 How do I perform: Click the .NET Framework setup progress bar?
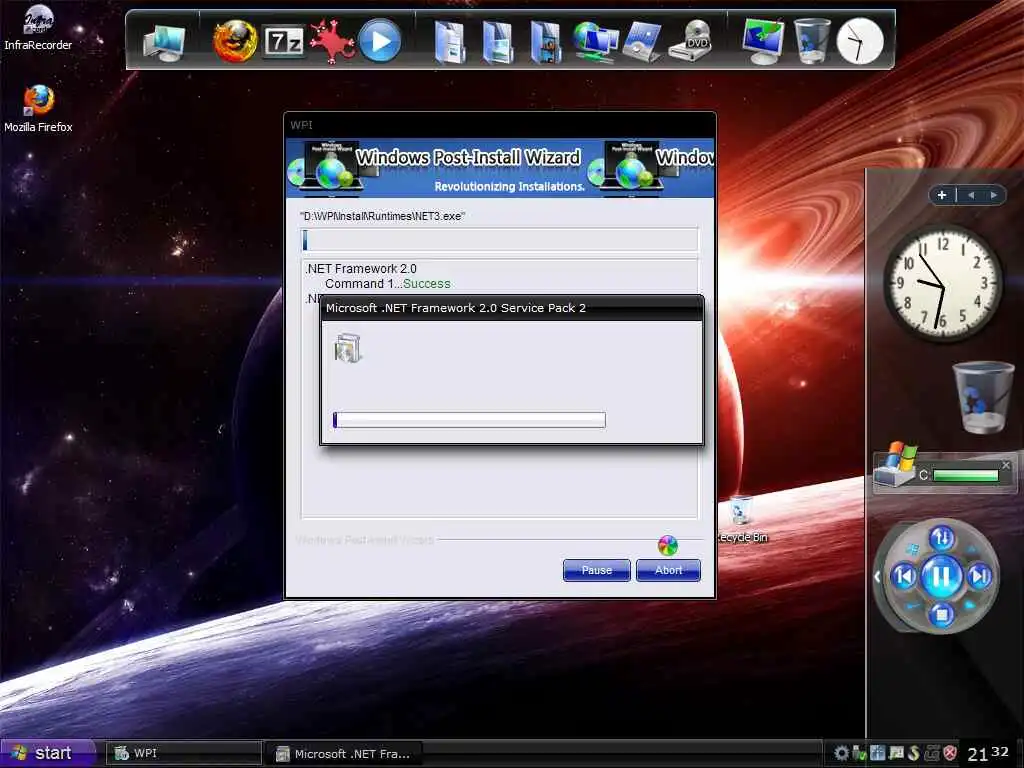click(x=469, y=419)
